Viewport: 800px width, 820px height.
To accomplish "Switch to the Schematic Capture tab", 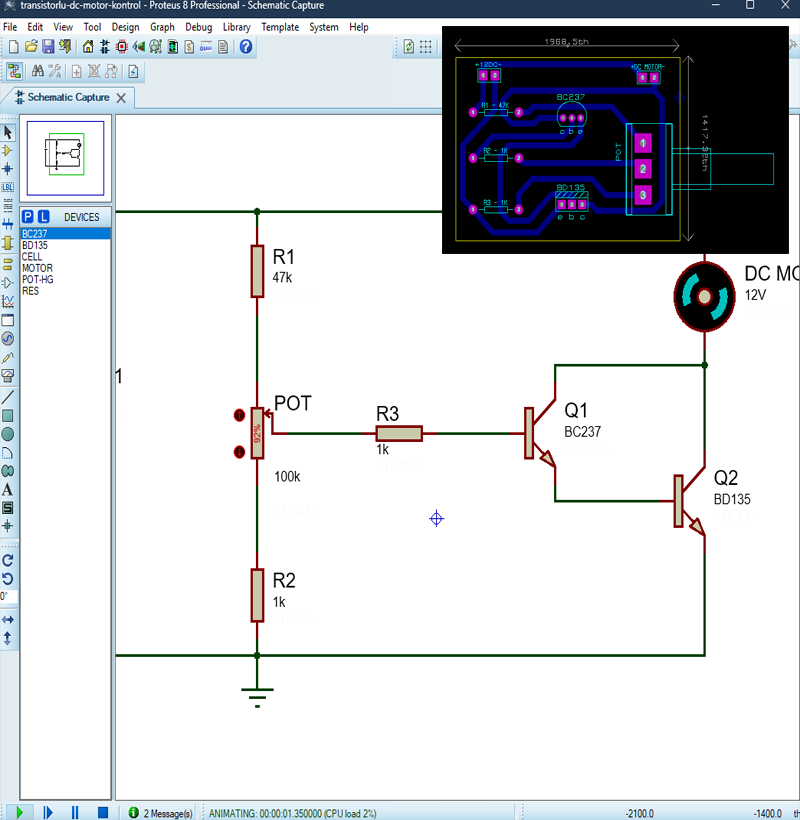I will (68, 98).
